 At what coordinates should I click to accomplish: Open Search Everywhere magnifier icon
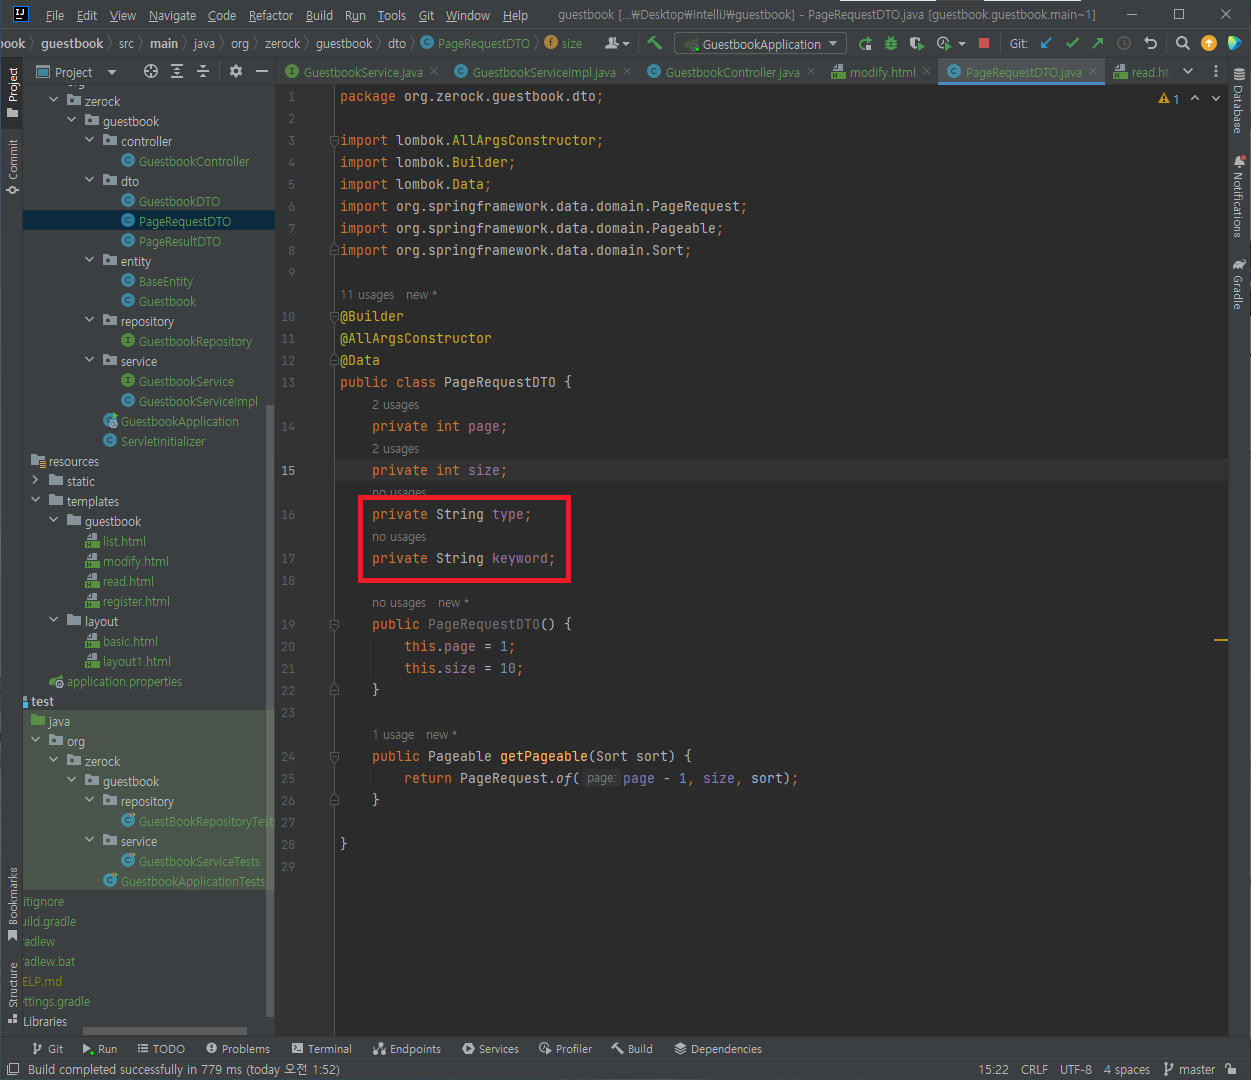point(1182,43)
